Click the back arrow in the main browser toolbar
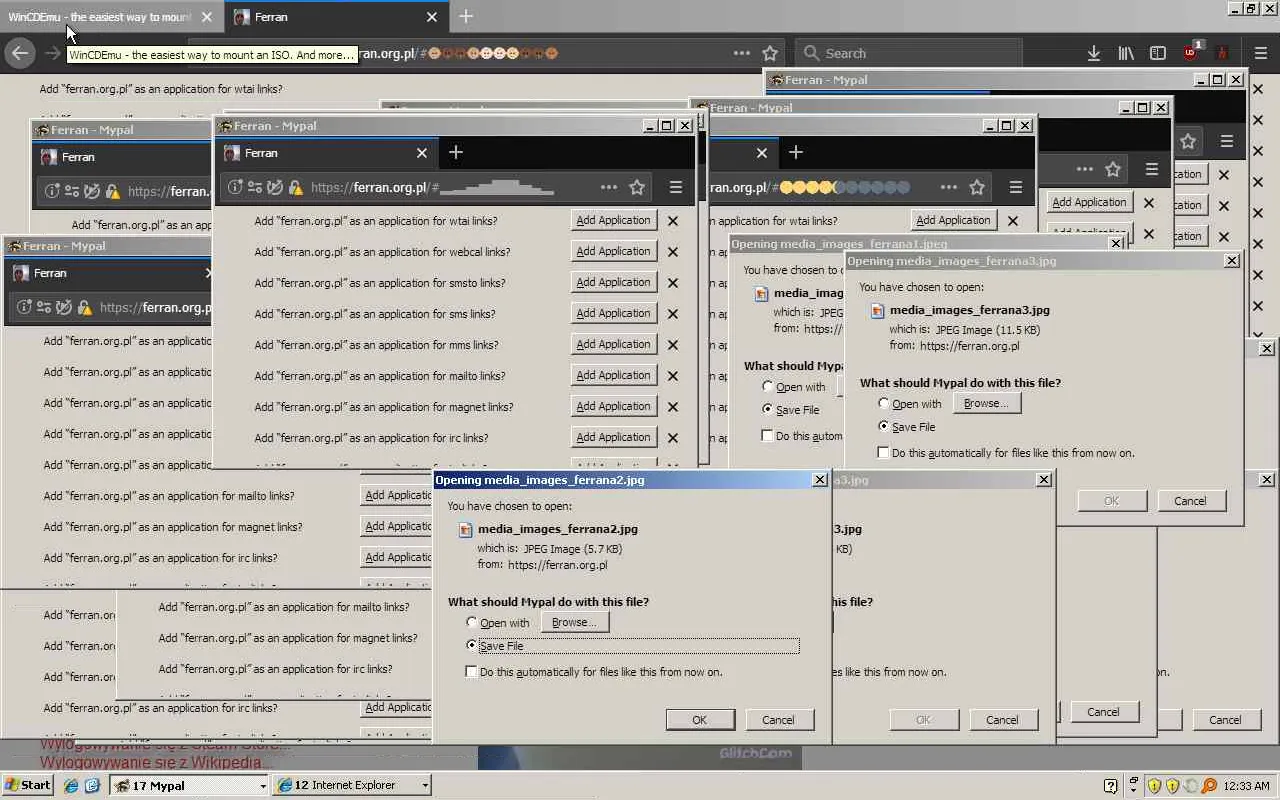 point(20,53)
